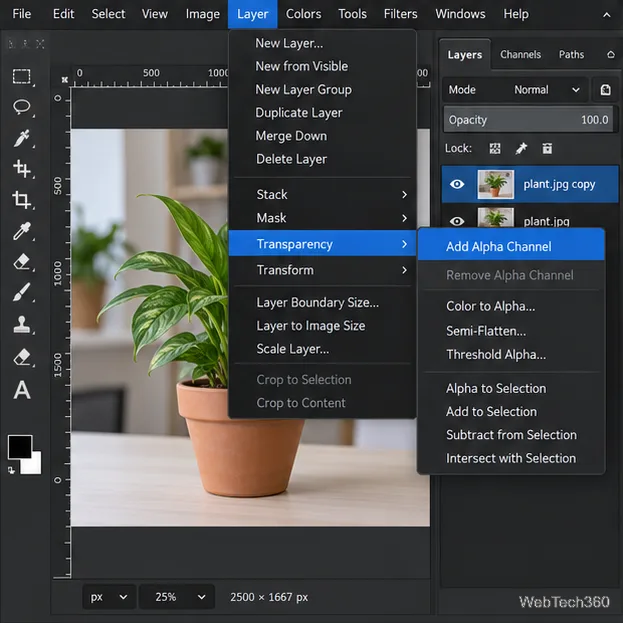Expand the Transparency submenu
Image resolution: width=623 pixels, height=623 pixels.
(322, 244)
